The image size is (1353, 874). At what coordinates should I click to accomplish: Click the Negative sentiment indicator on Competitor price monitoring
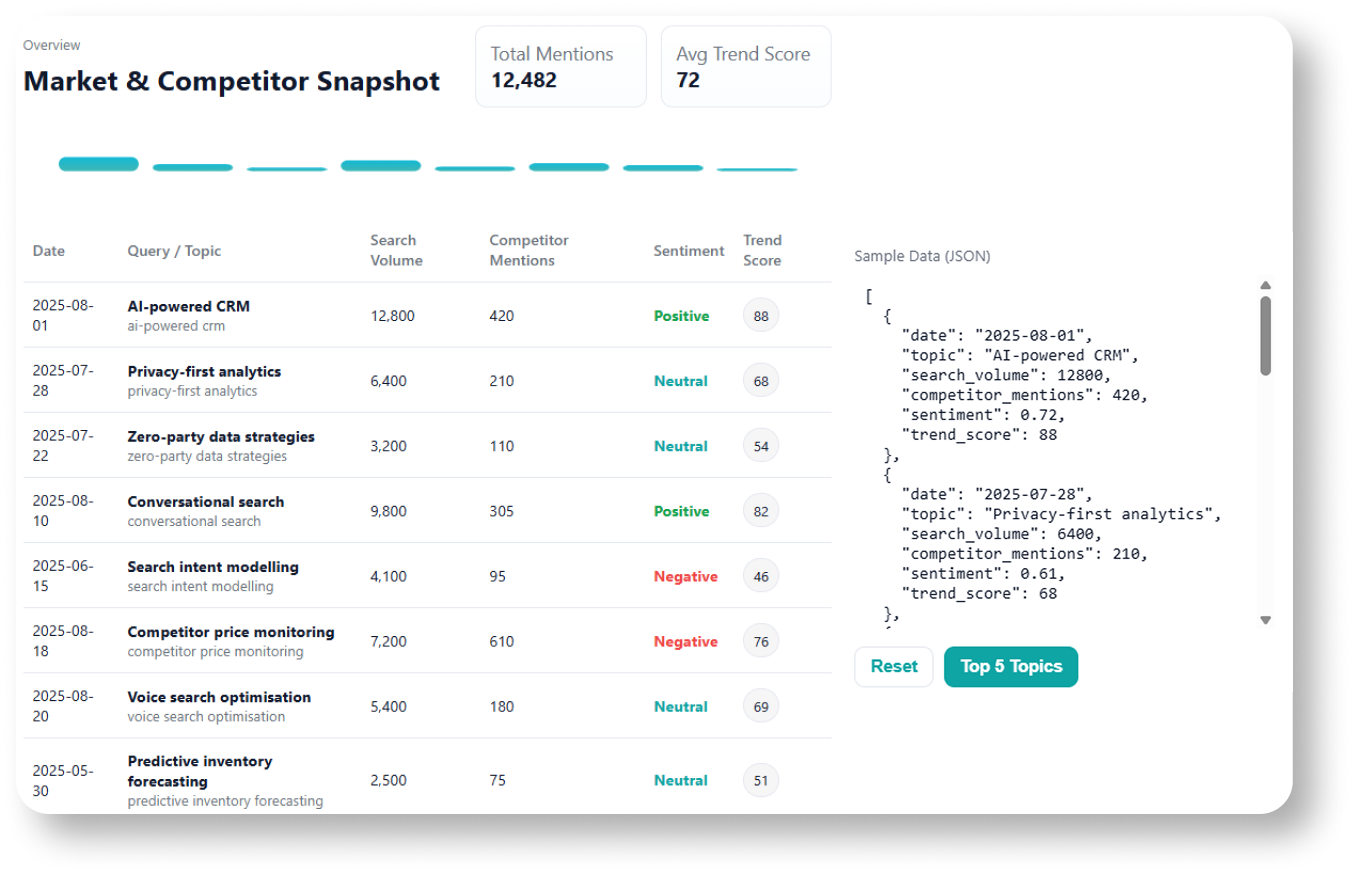coord(686,641)
